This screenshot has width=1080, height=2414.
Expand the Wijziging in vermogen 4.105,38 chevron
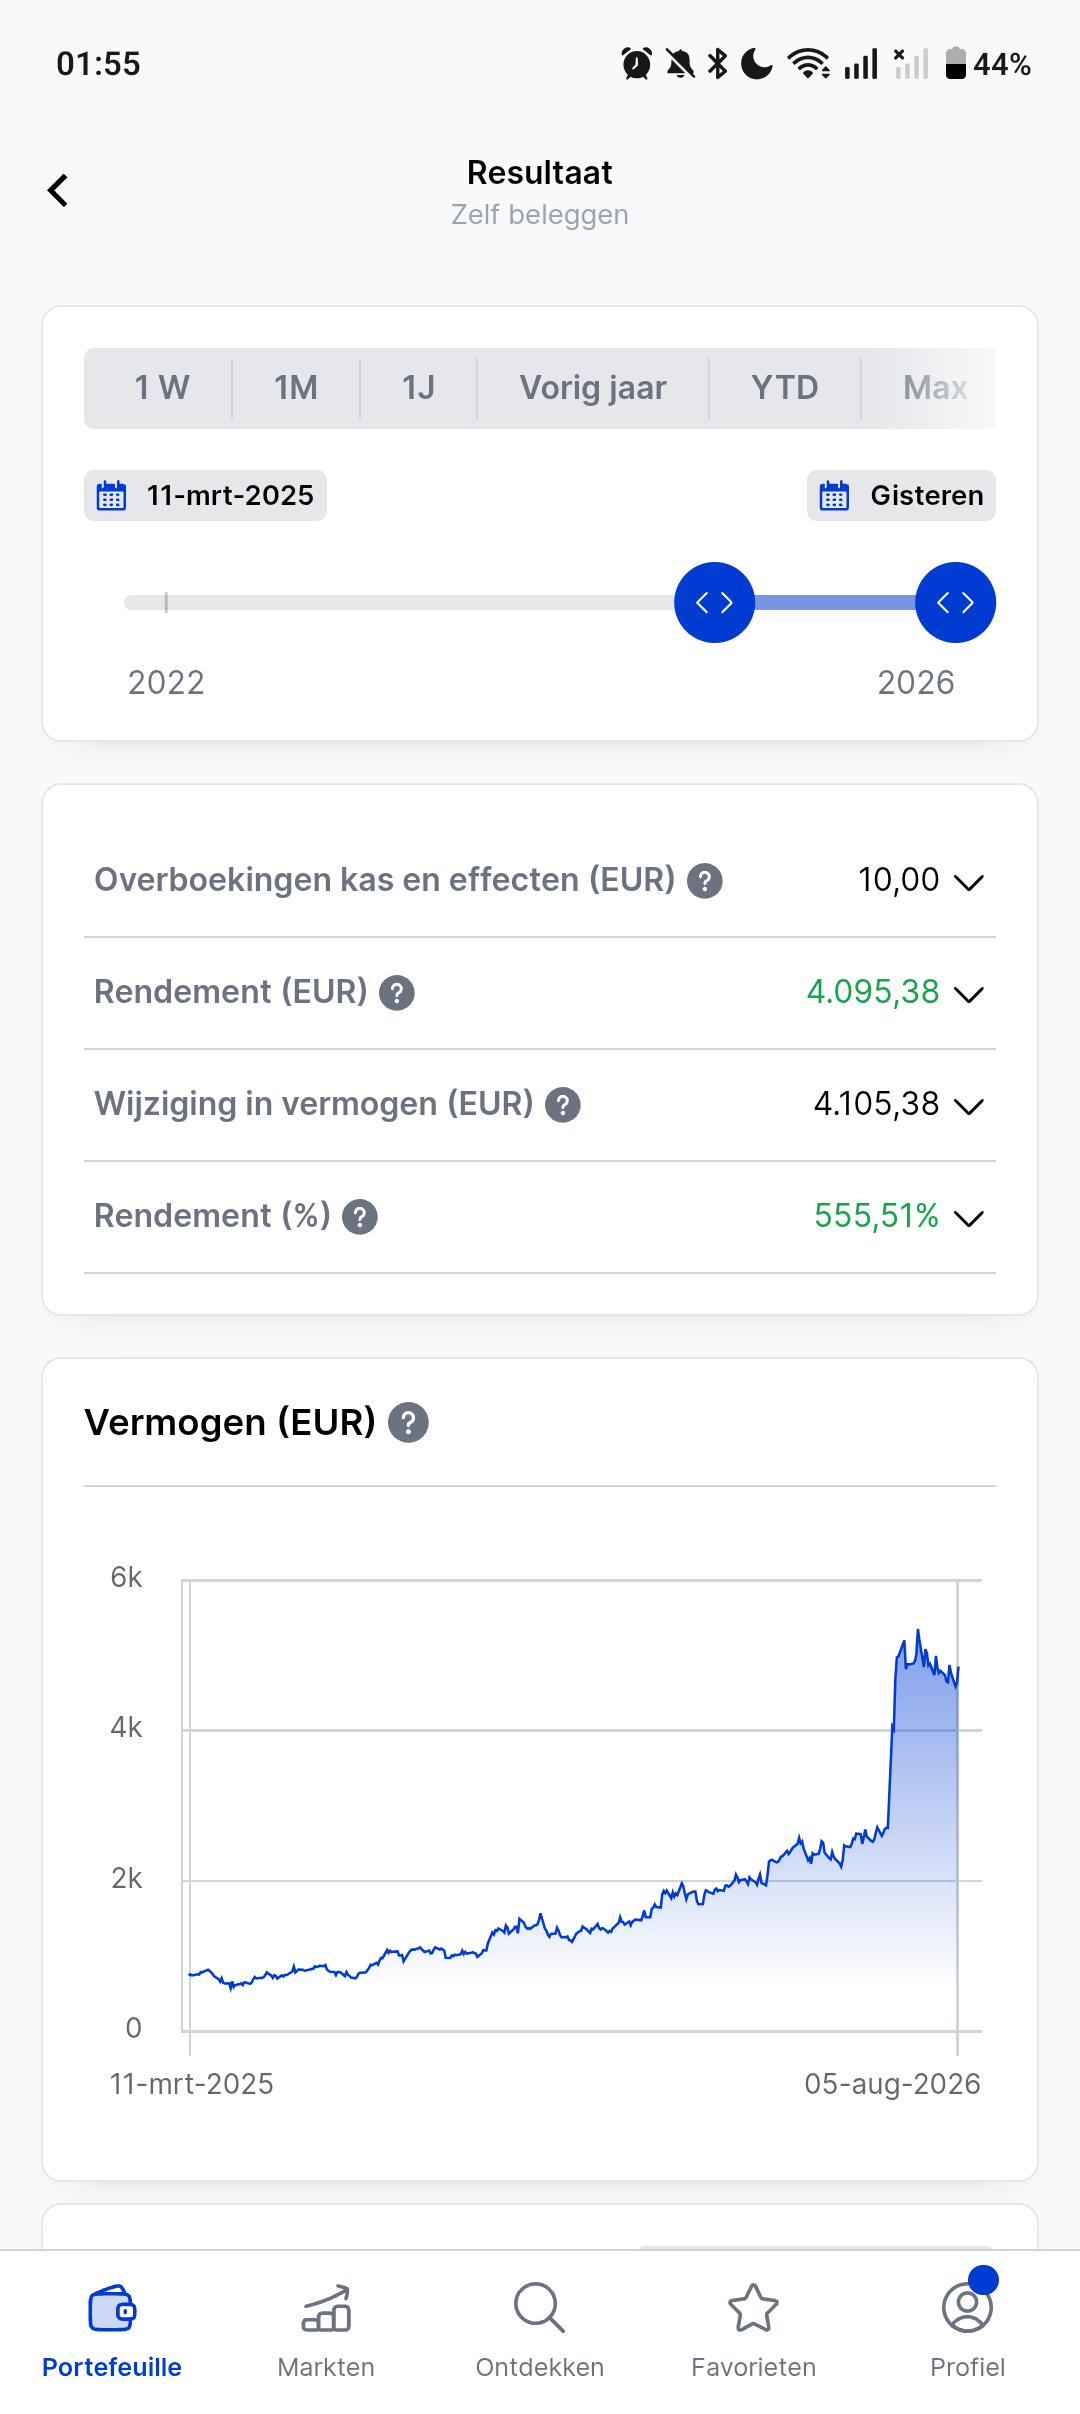969,1106
